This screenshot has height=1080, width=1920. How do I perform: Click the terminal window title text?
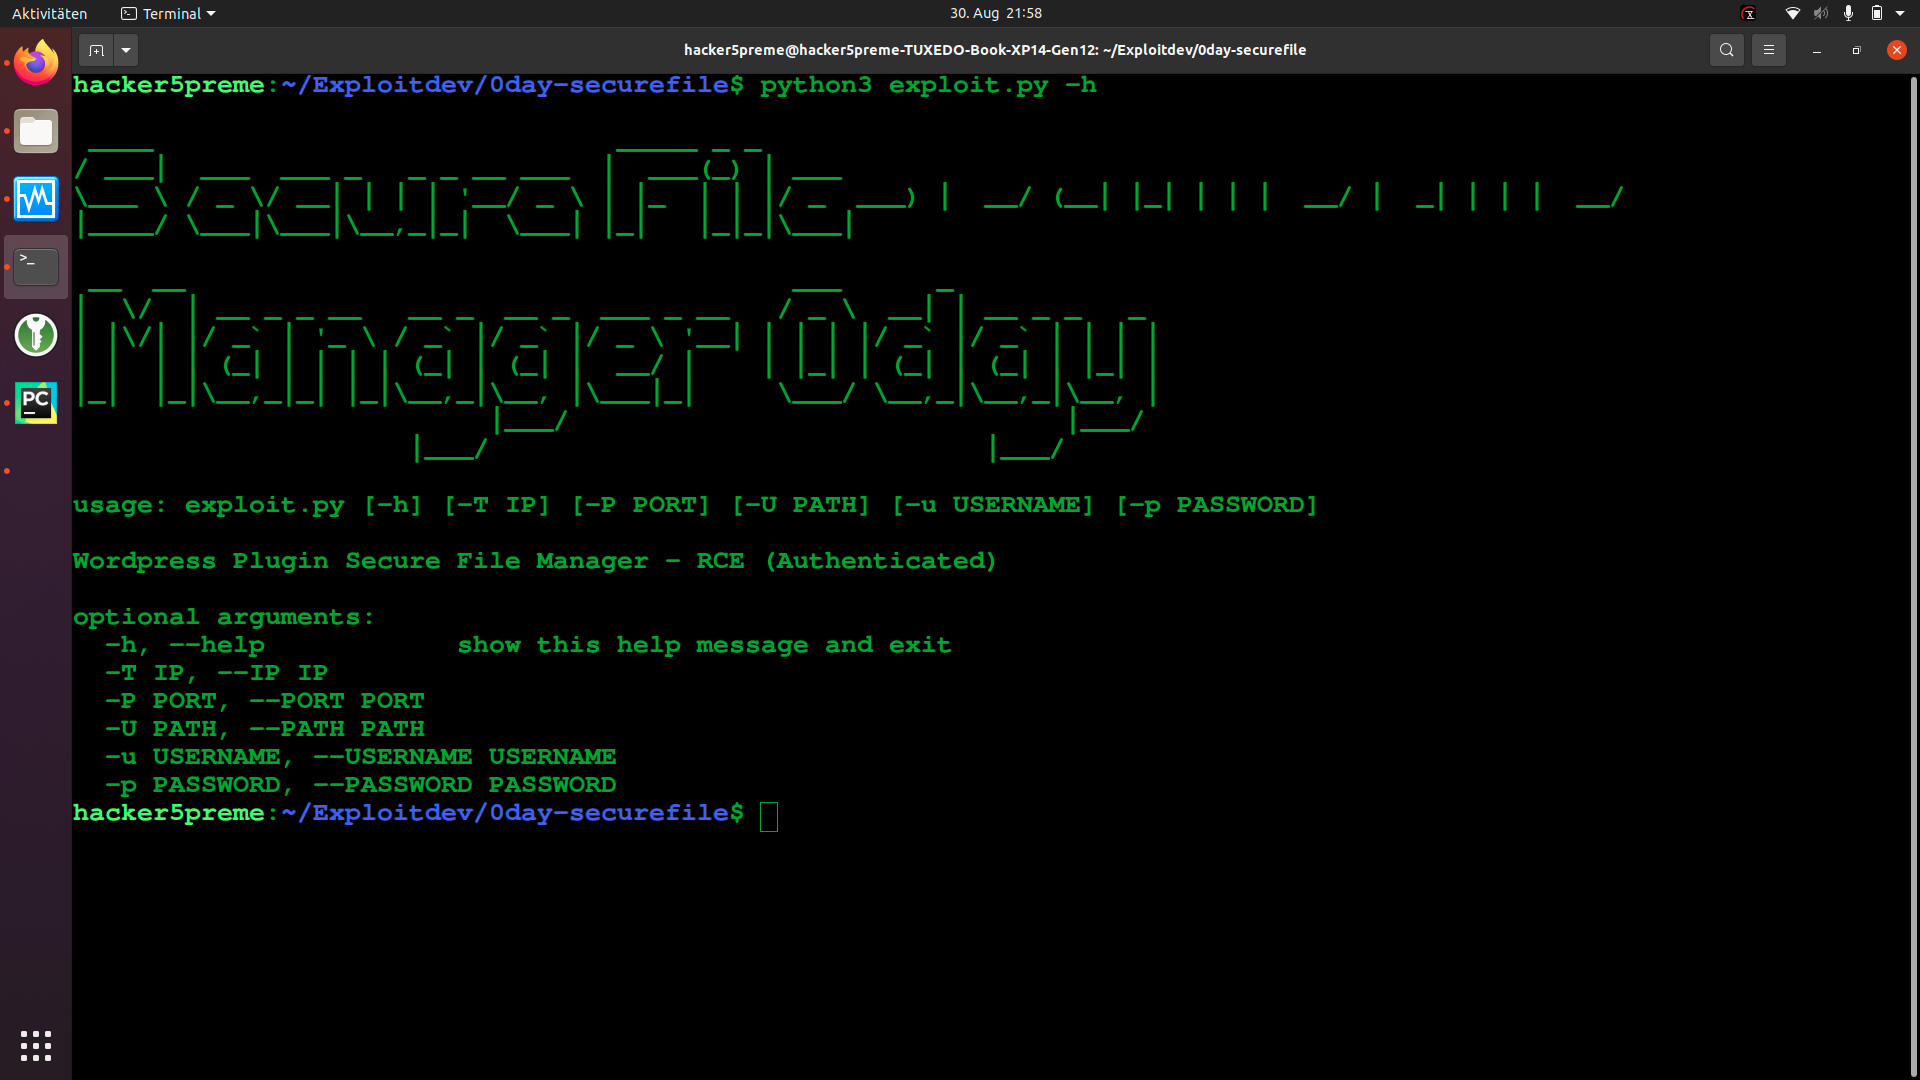point(995,50)
